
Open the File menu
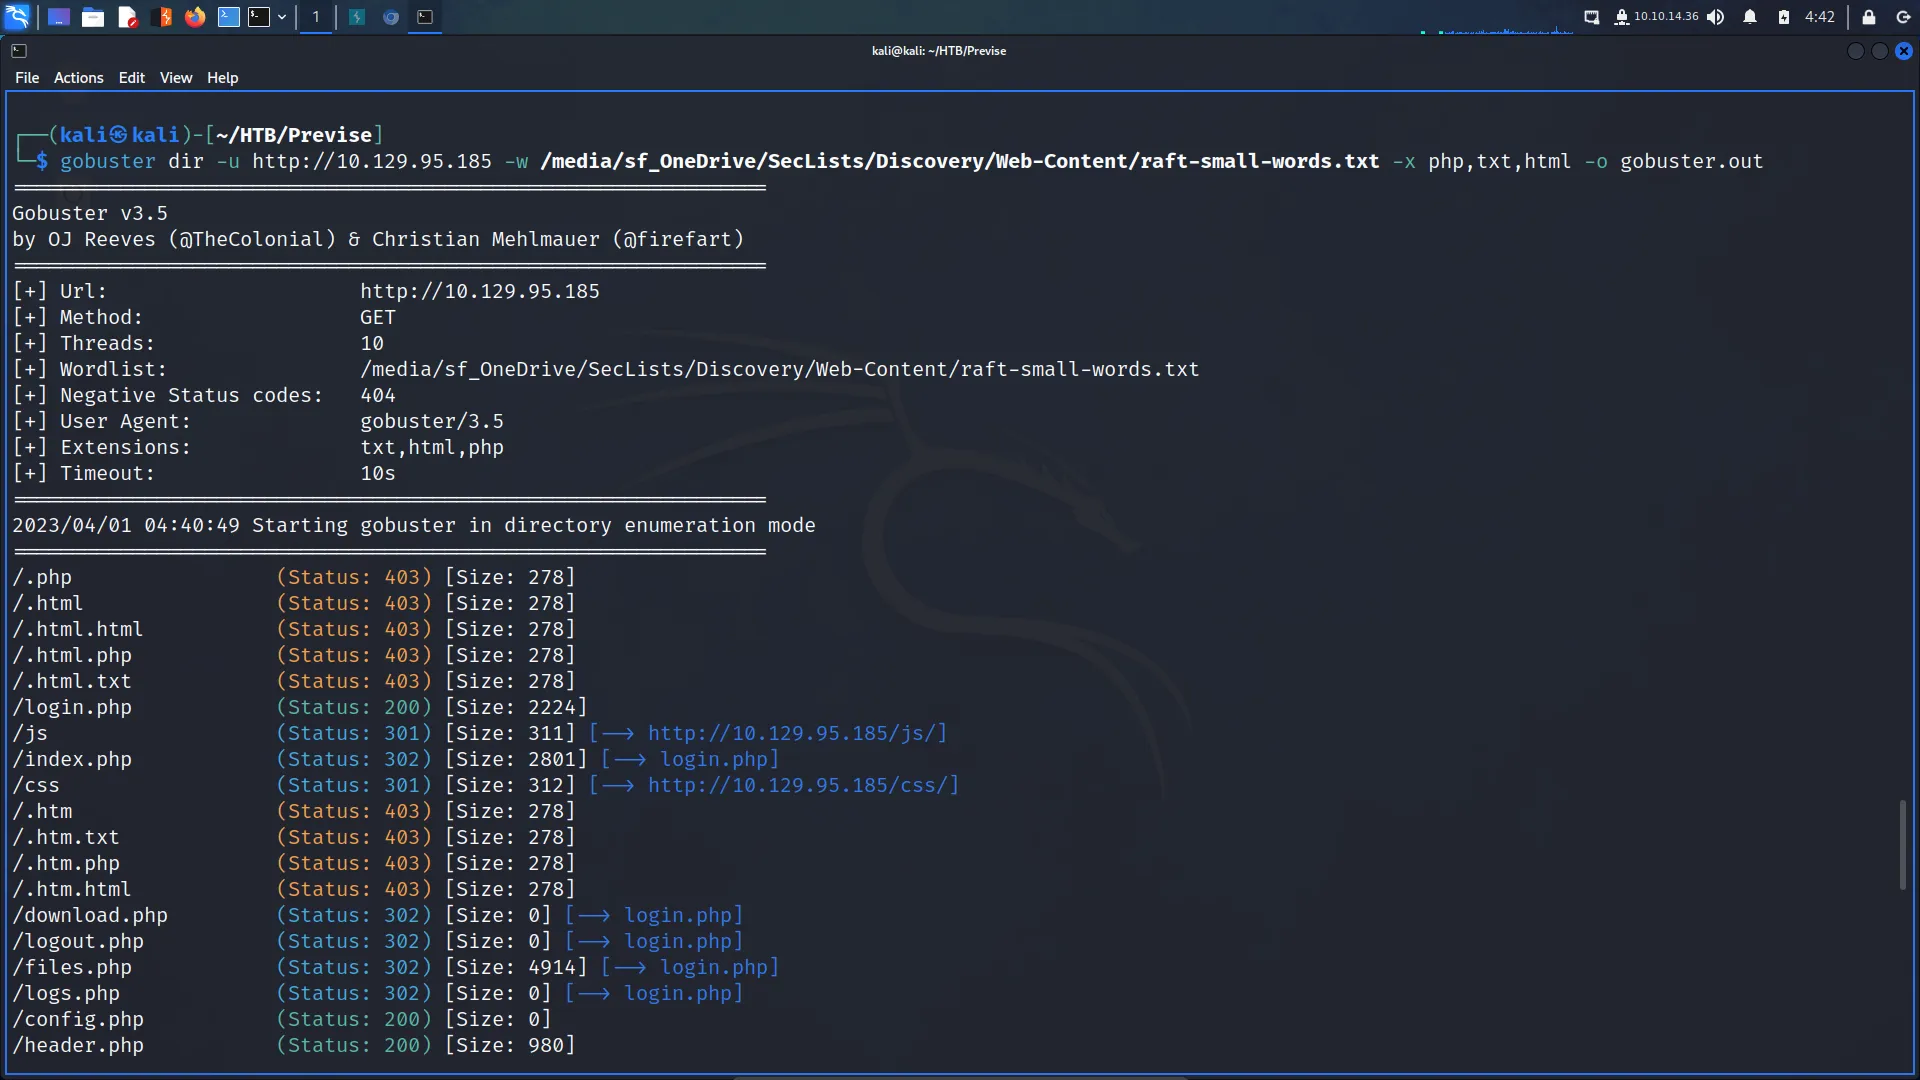27,78
